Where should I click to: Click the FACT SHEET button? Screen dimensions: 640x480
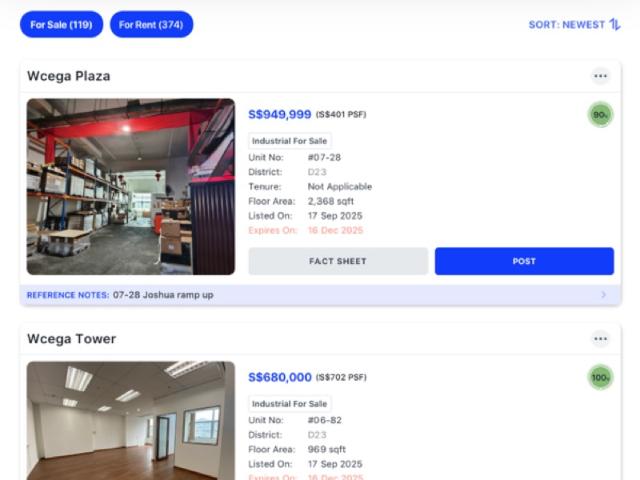338,261
